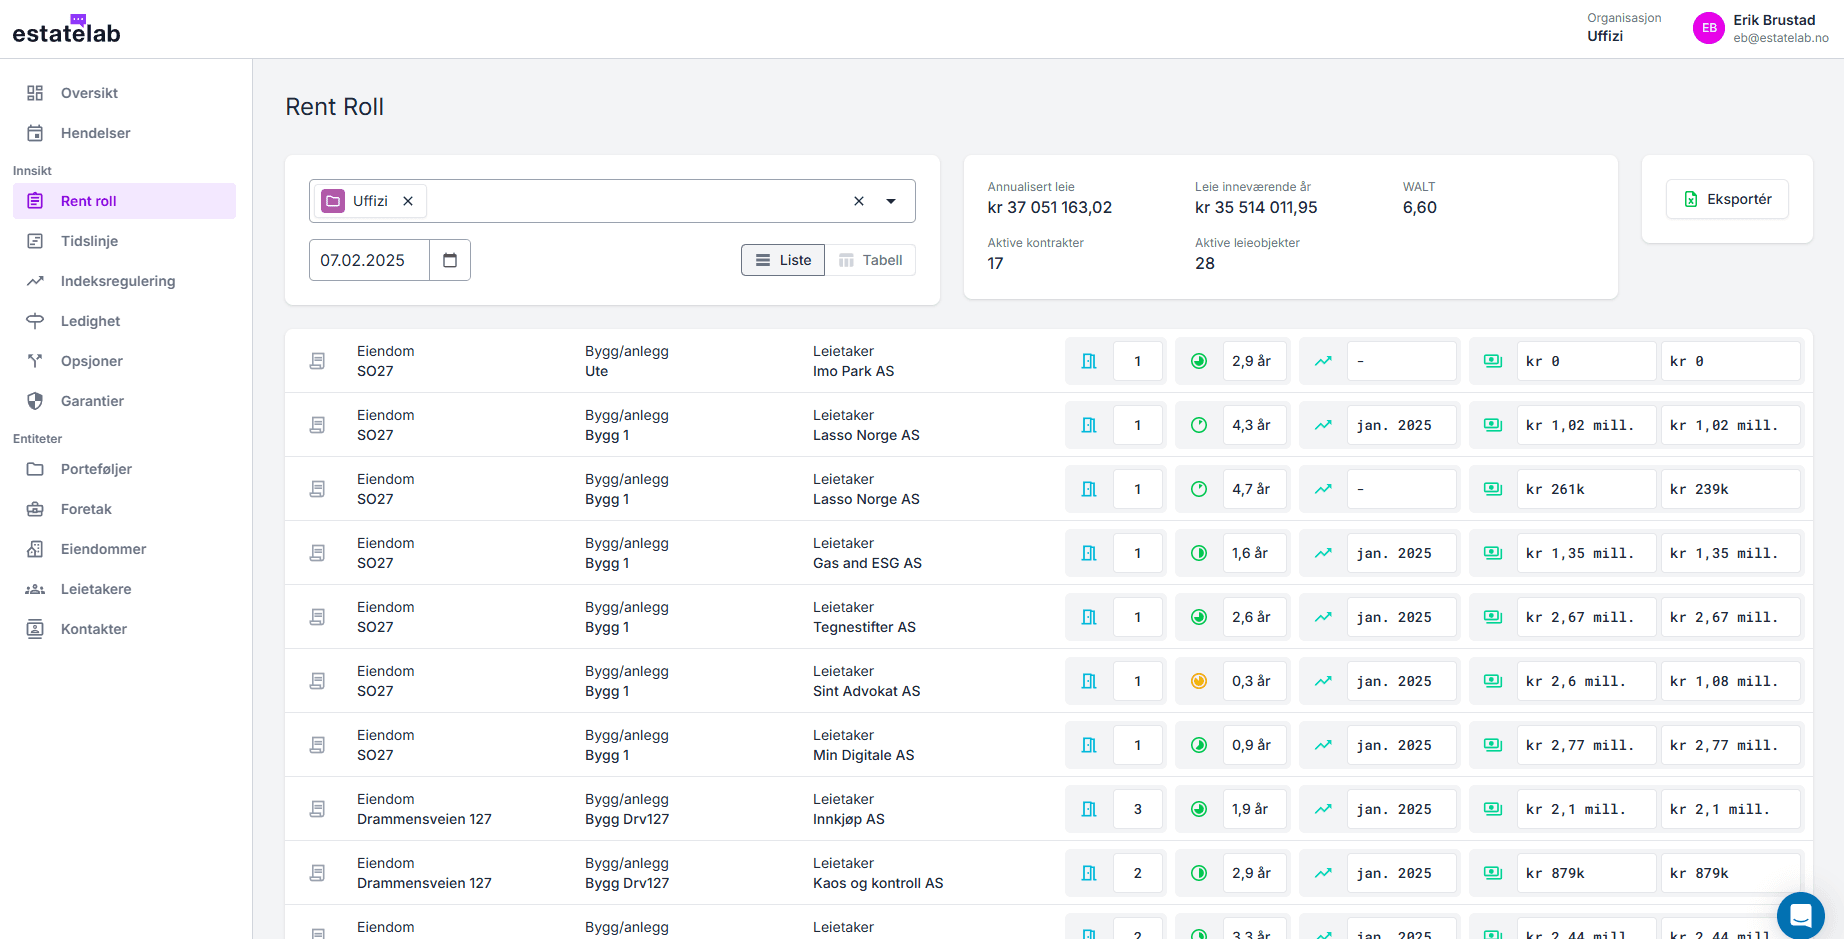Open Tidslinje in sidebar
Image resolution: width=1844 pixels, height=939 pixels.
click(x=124, y=241)
